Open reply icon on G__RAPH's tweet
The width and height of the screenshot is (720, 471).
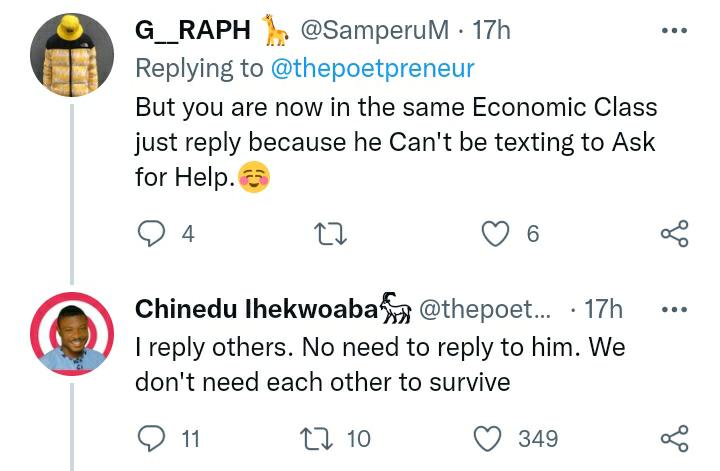click(152, 234)
